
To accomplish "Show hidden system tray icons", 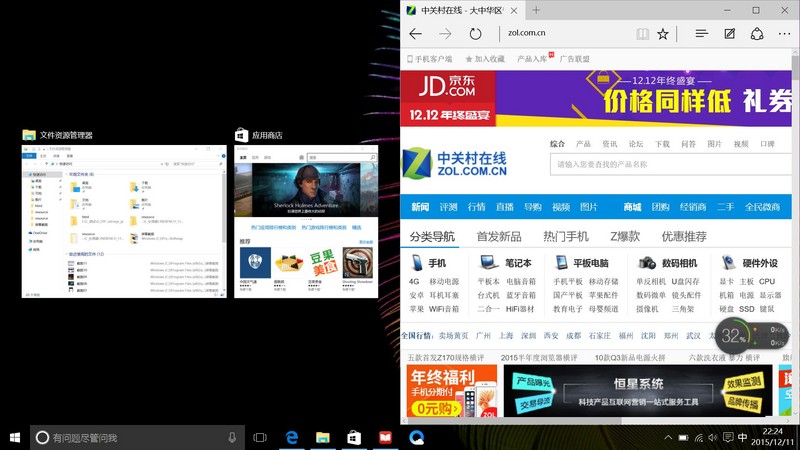I will (x=668, y=438).
